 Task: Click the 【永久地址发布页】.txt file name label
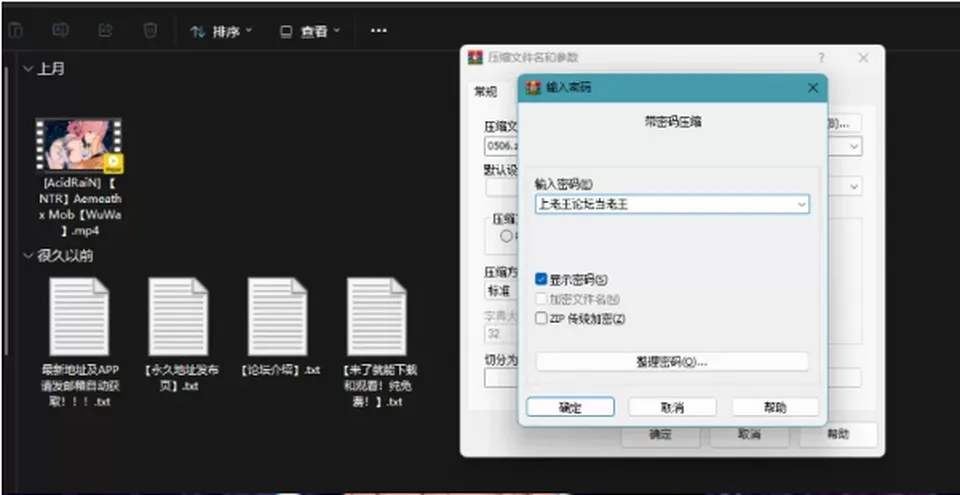(x=180, y=378)
